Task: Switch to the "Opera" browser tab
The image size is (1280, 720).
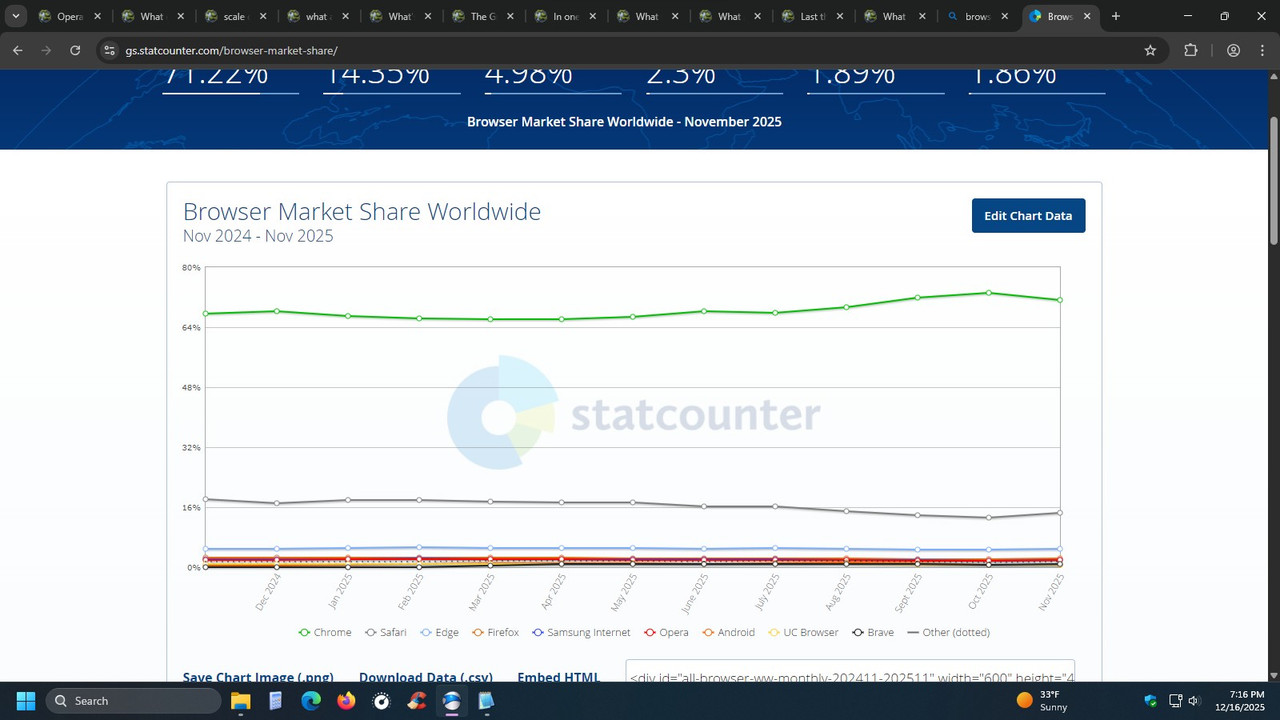Action: pos(70,17)
